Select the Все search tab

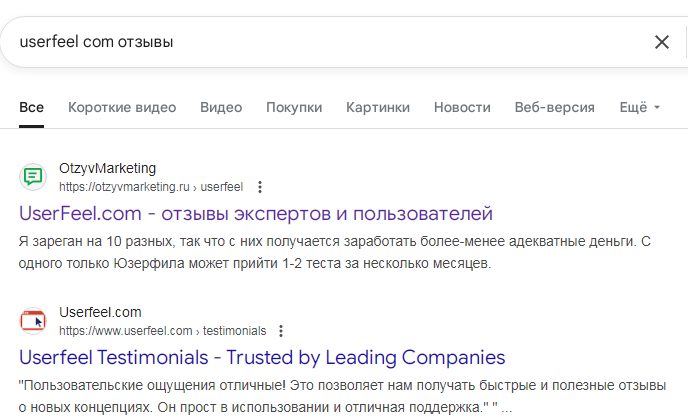tap(31, 108)
